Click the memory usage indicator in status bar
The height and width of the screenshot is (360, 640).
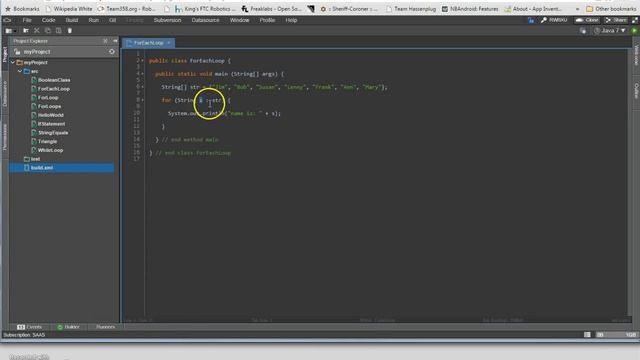[x=616, y=335]
